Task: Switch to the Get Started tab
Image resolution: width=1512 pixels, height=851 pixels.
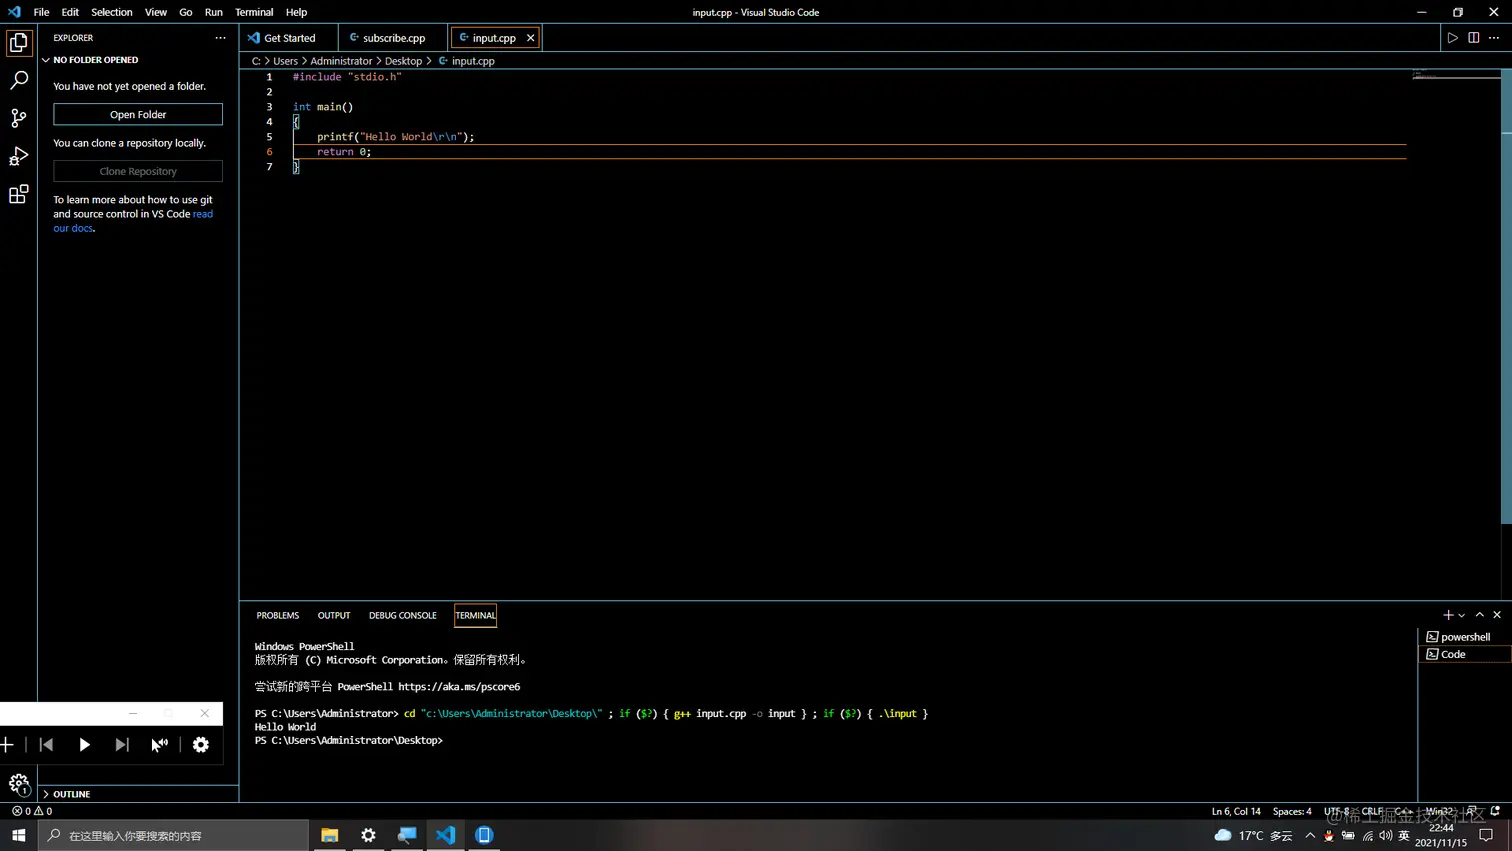Action: pyautogui.click(x=289, y=38)
